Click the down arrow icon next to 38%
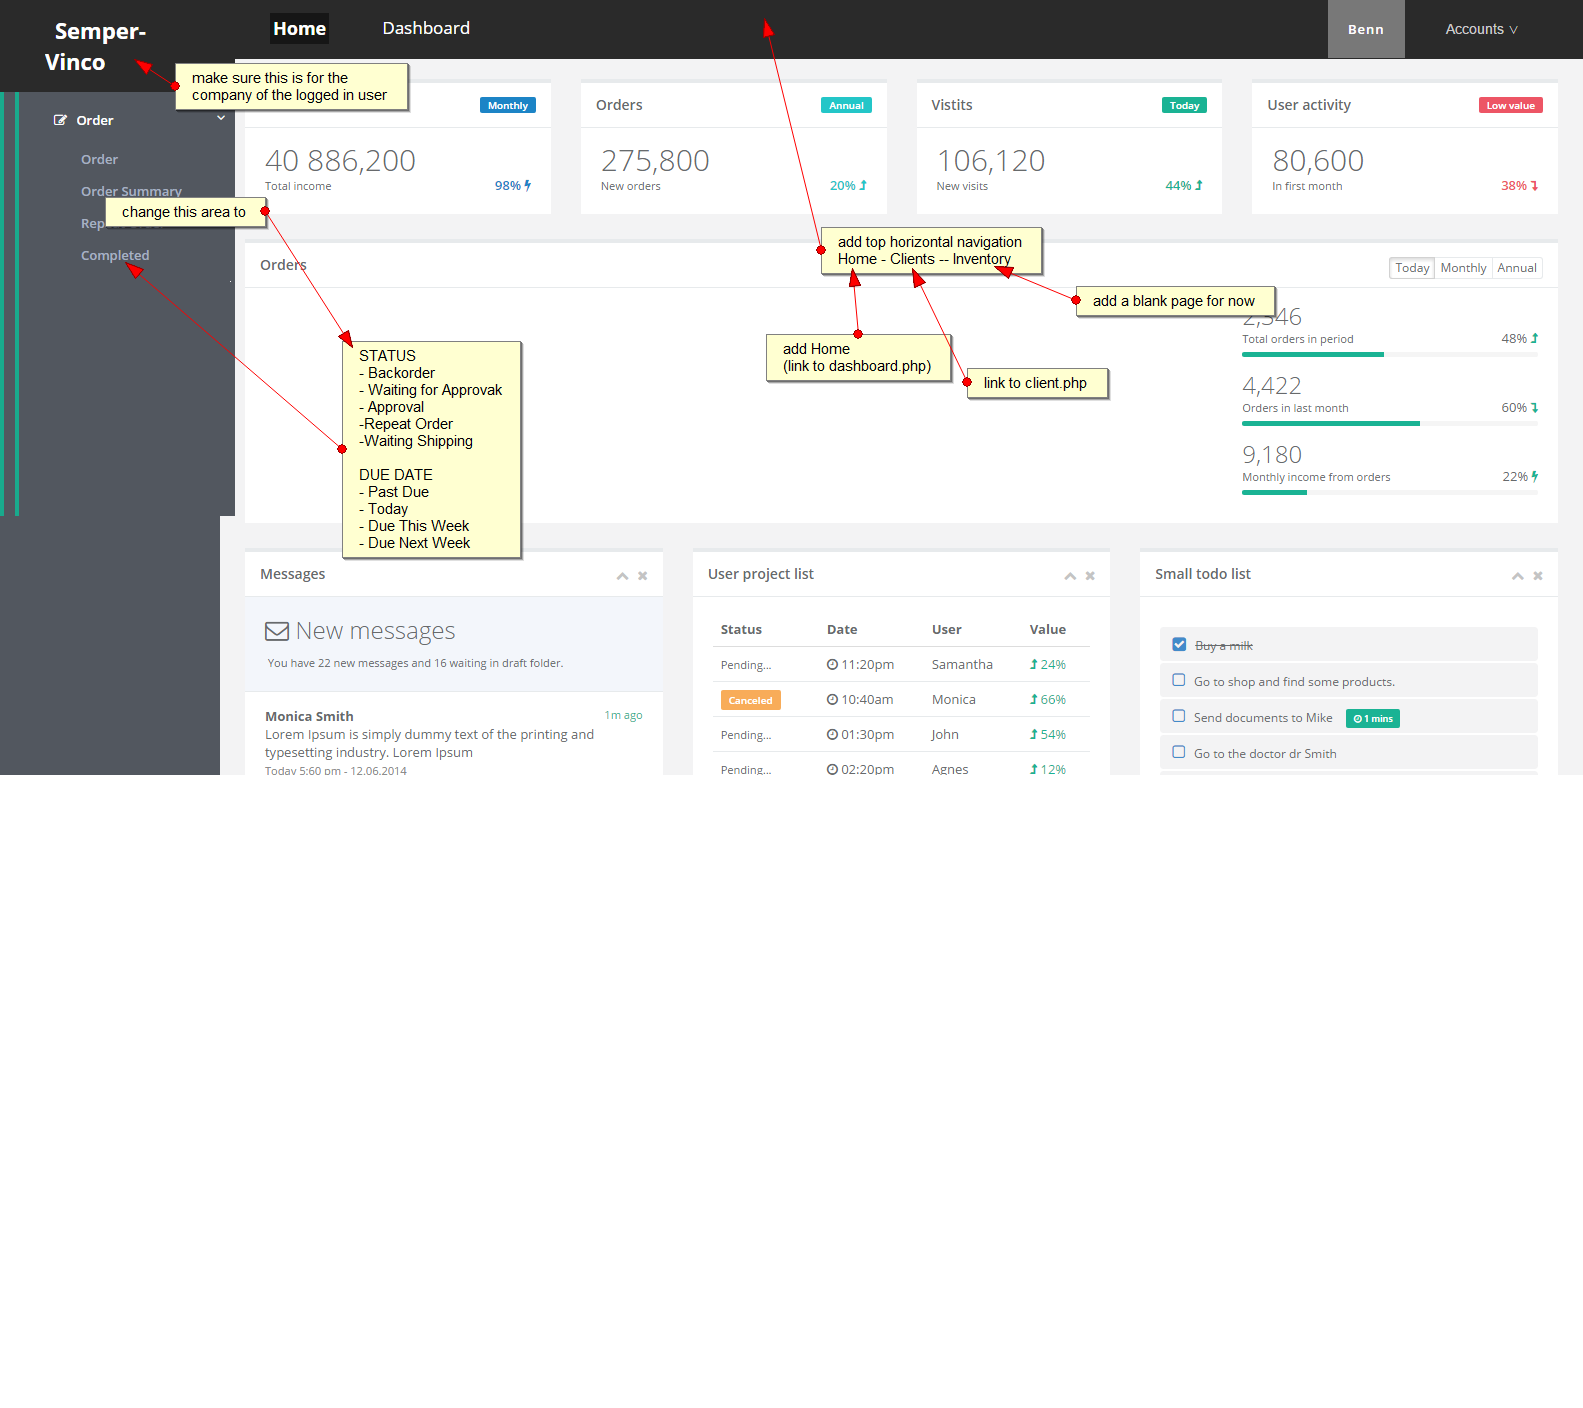 point(1534,185)
